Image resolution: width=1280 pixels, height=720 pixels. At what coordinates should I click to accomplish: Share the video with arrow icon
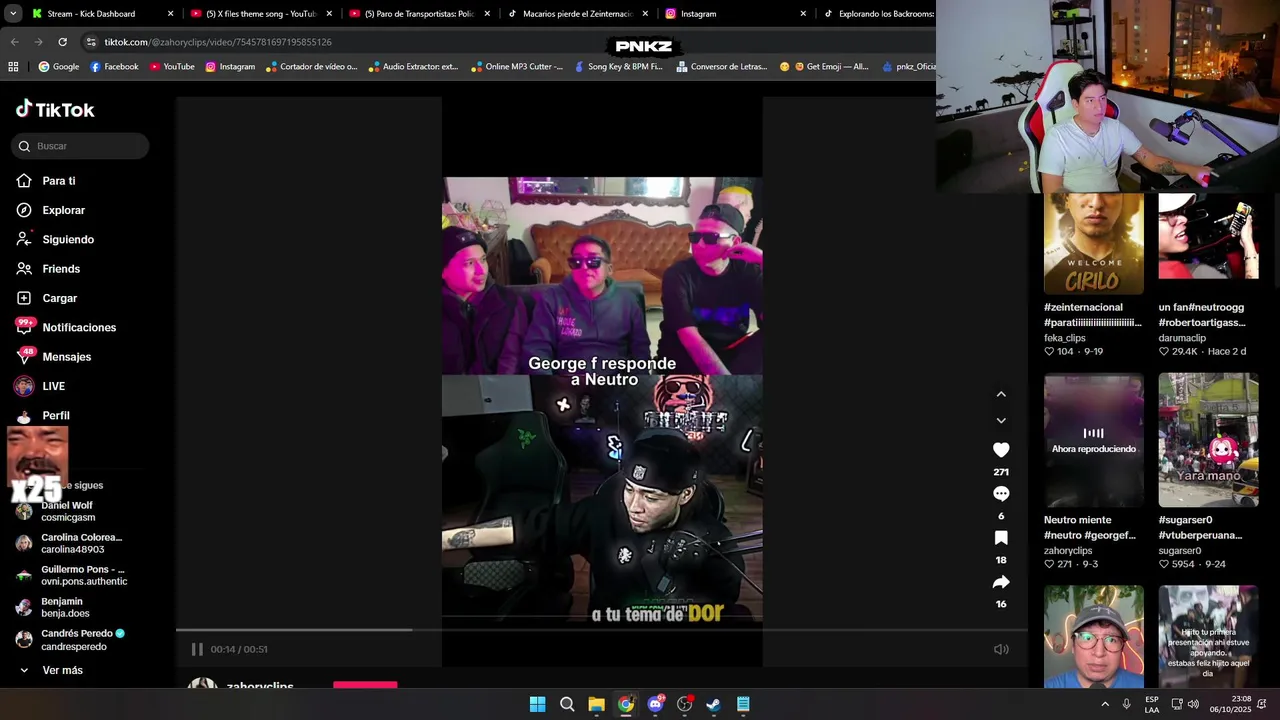(x=1001, y=582)
